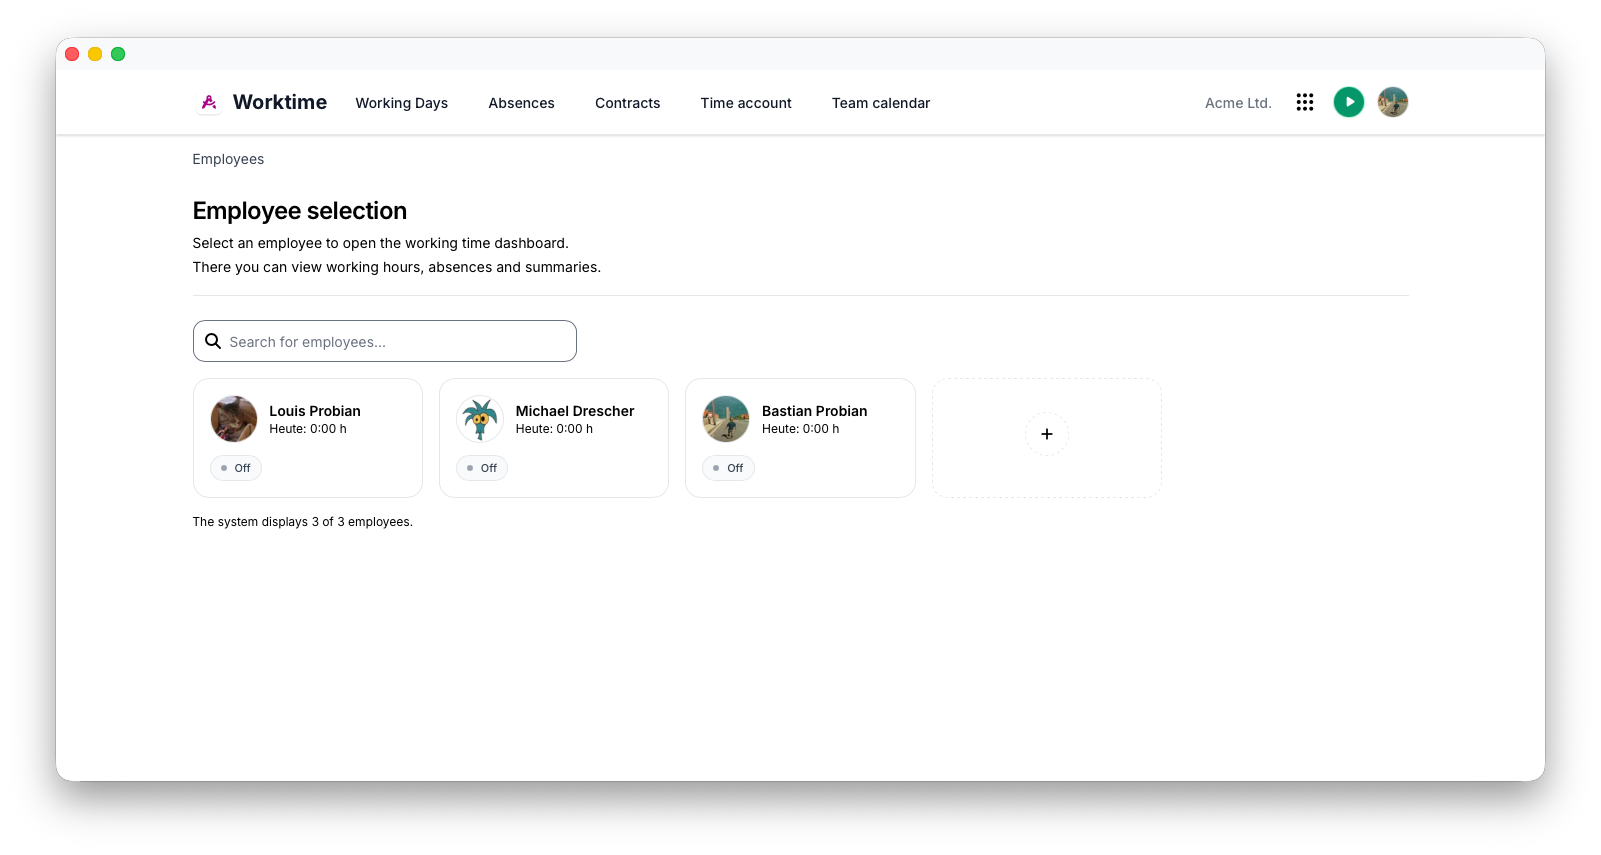
Task: Open Michael Drescher's dashboard by name
Action: (x=575, y=411)
